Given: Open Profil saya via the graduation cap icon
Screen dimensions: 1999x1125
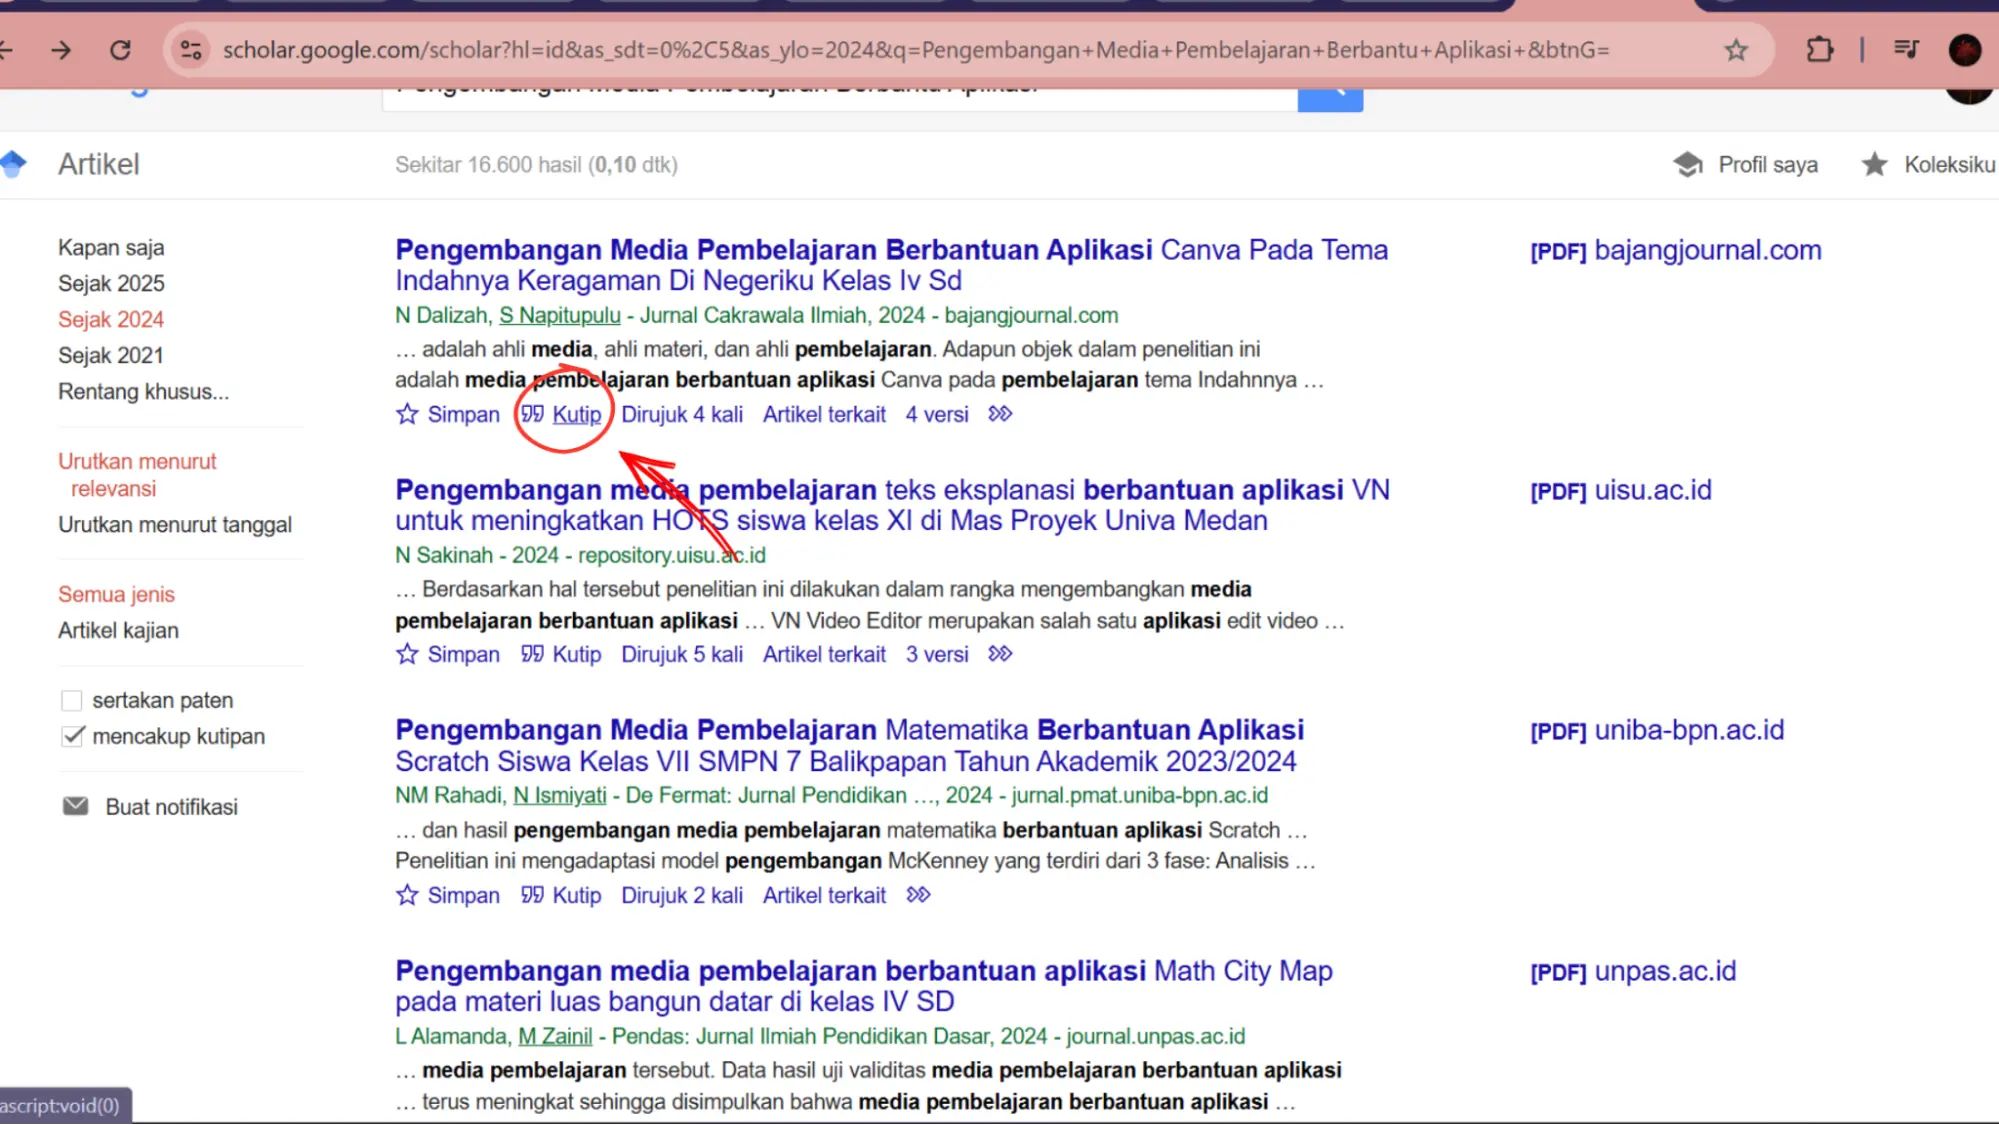Looking at the screenshot, I should pyautogui.click(x=1688, y=164).
